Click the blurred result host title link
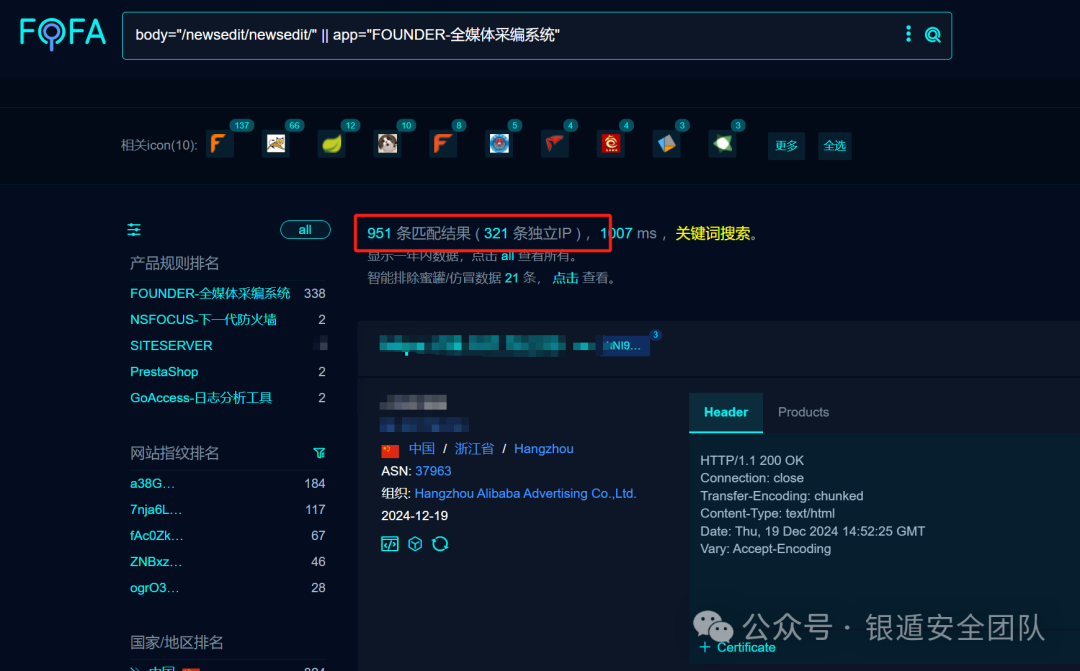 pos(488,344)
